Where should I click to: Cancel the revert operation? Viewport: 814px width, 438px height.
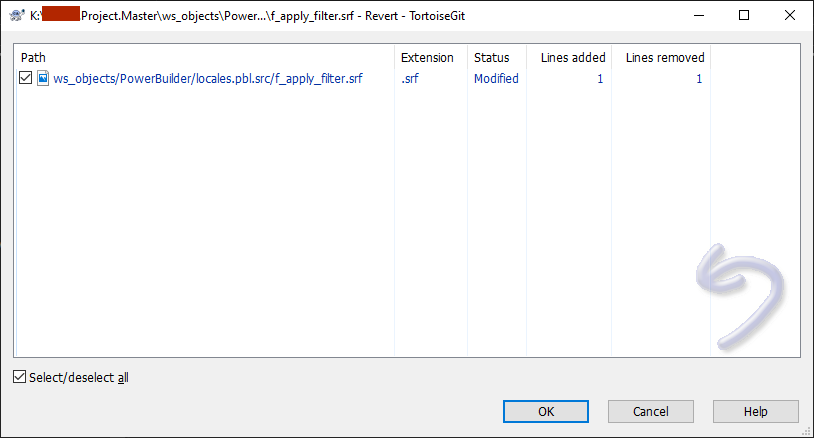click(650, 411)
